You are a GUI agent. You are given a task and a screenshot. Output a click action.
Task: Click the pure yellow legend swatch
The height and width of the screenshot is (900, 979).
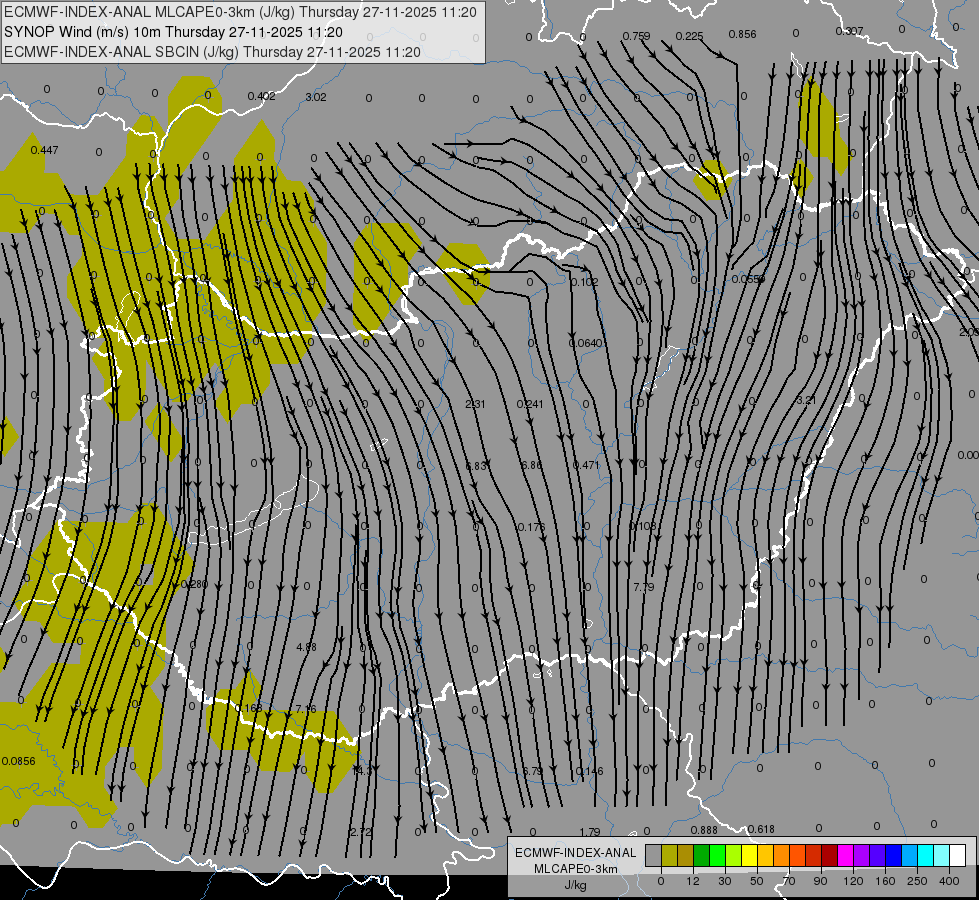(x=750, y=855)
